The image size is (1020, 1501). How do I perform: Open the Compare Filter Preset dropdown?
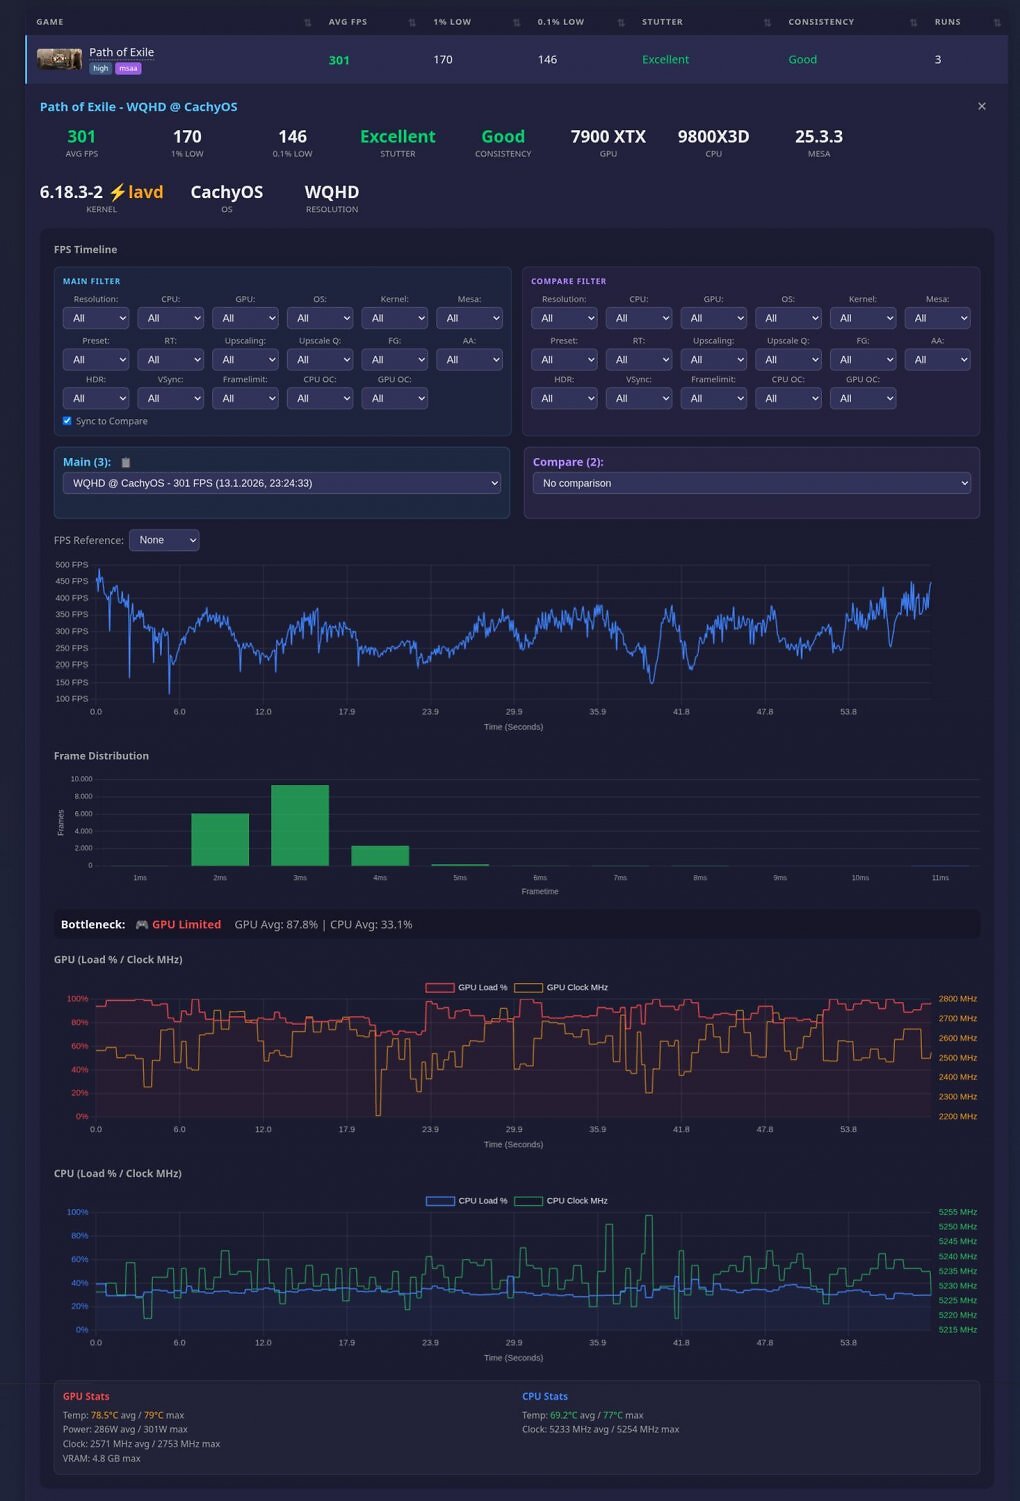point(564,359)
